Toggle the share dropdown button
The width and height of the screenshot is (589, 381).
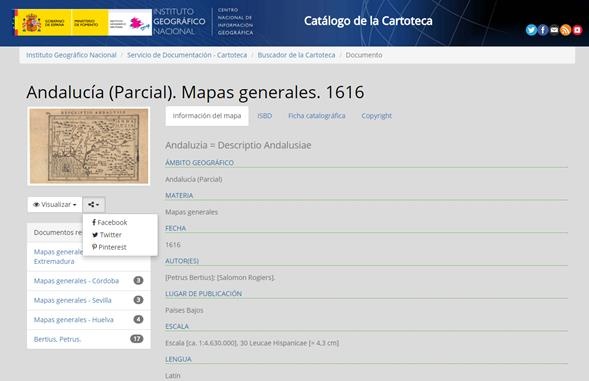[94, 204]
